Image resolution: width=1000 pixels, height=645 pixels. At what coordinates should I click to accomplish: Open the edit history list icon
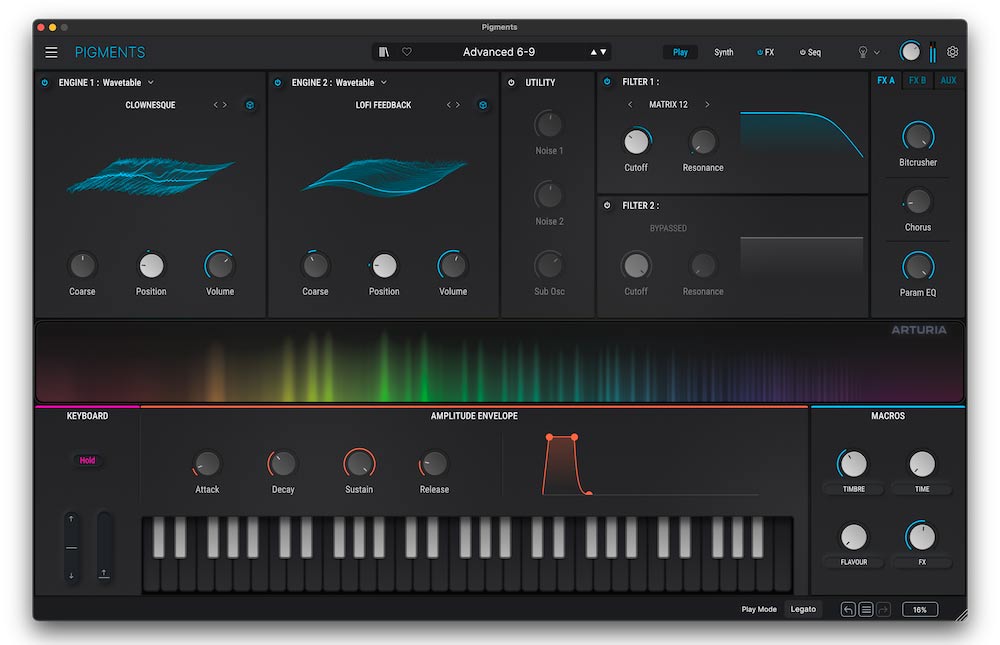pyautogui.click(x=866, y=609)
